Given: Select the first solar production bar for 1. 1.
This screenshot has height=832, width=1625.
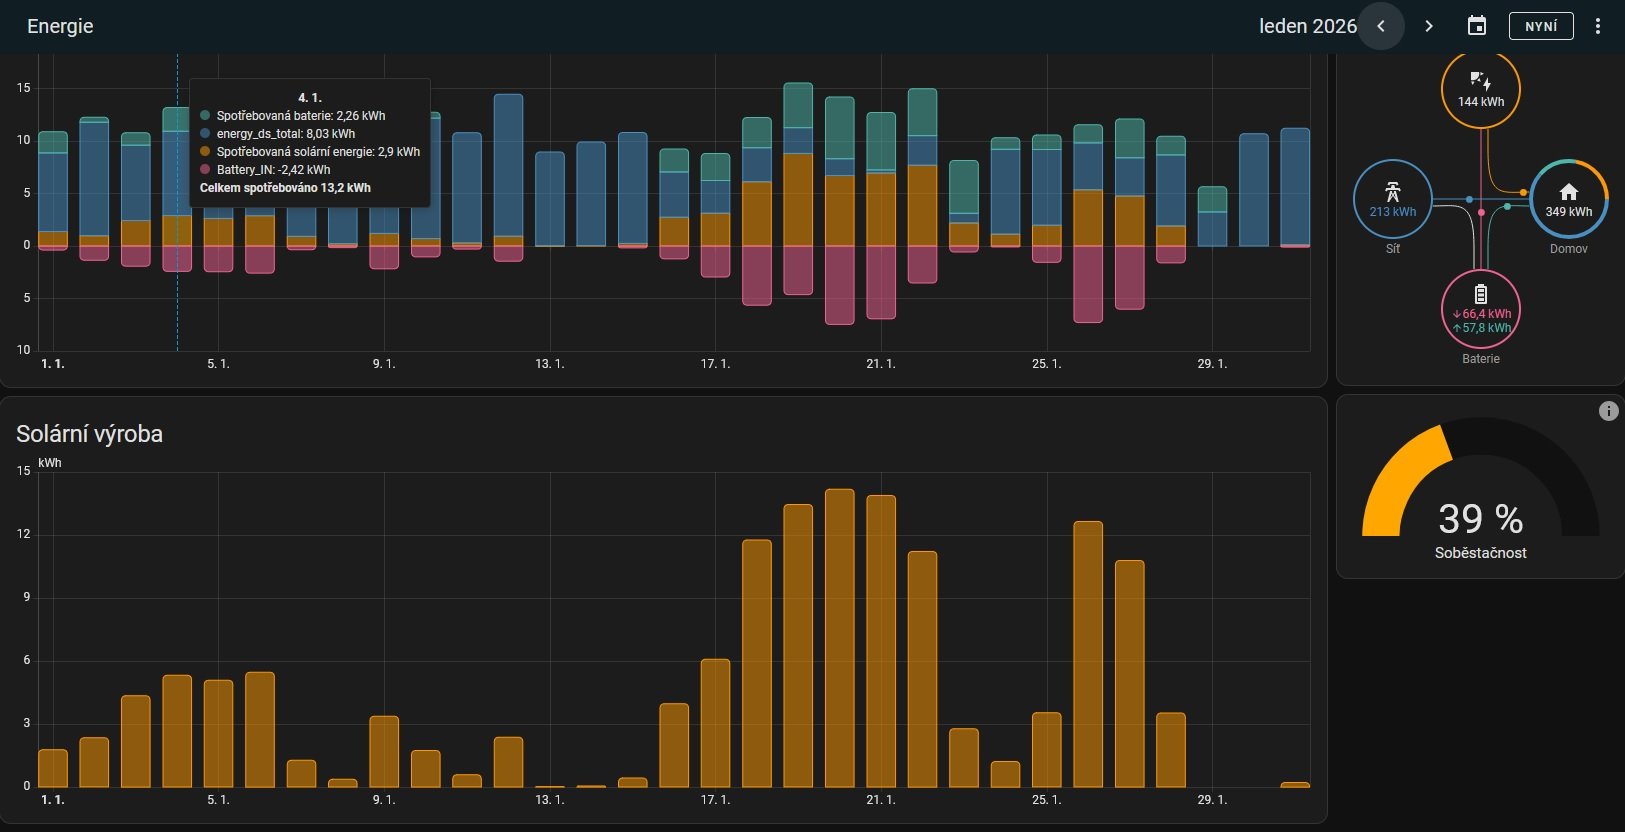Looking at the screenshot, I should [53, 768].
